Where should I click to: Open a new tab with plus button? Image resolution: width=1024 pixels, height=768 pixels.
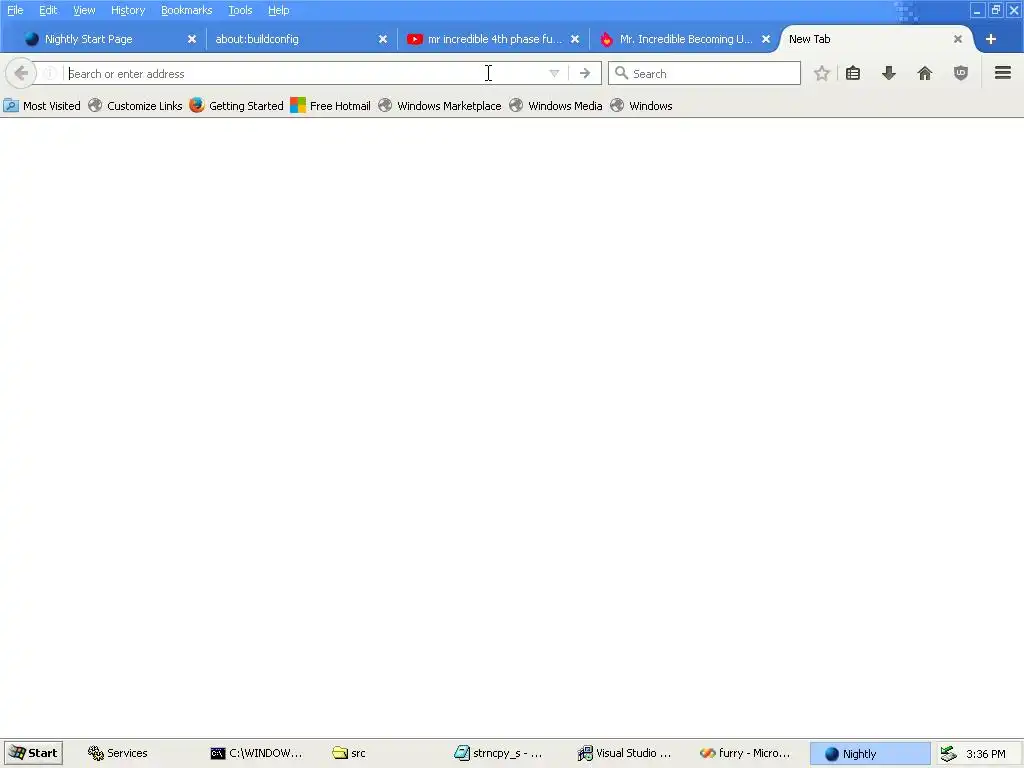tap(991, 39)
